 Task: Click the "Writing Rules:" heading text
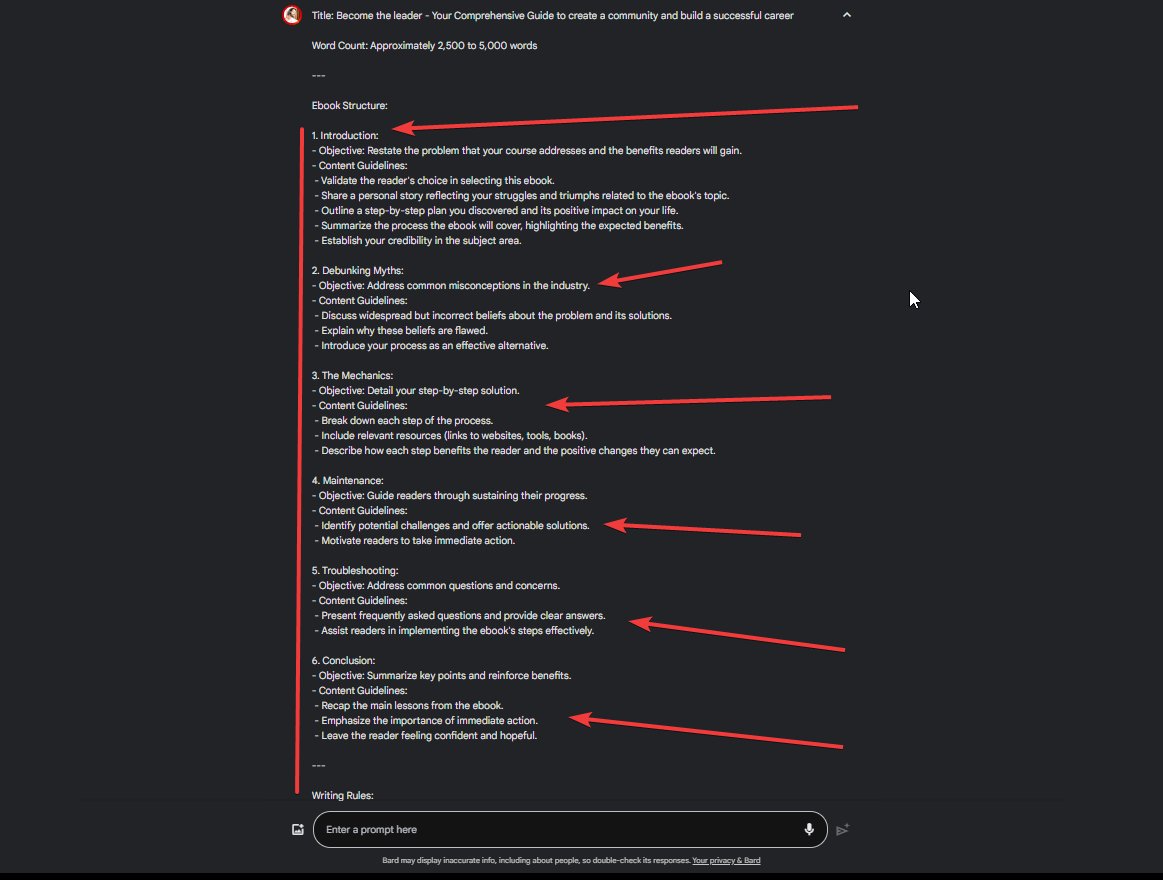343,795
